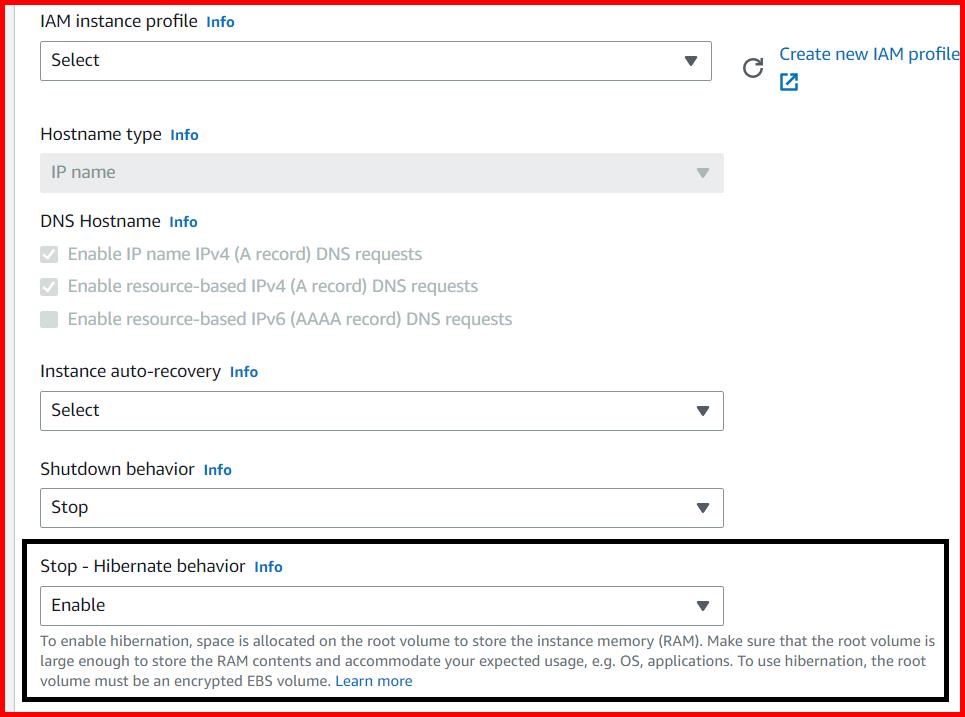Check Enable resource-based IPv6 (AAAA record) DNS requests
The width and height of the screenshot is (965, 717).
click(50, 319)
